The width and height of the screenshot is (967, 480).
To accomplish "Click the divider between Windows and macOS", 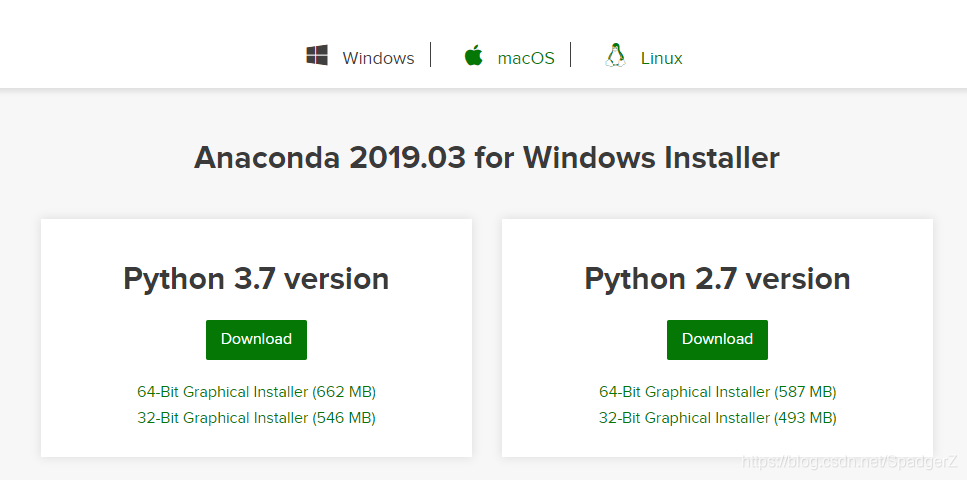I will (431, 55).
